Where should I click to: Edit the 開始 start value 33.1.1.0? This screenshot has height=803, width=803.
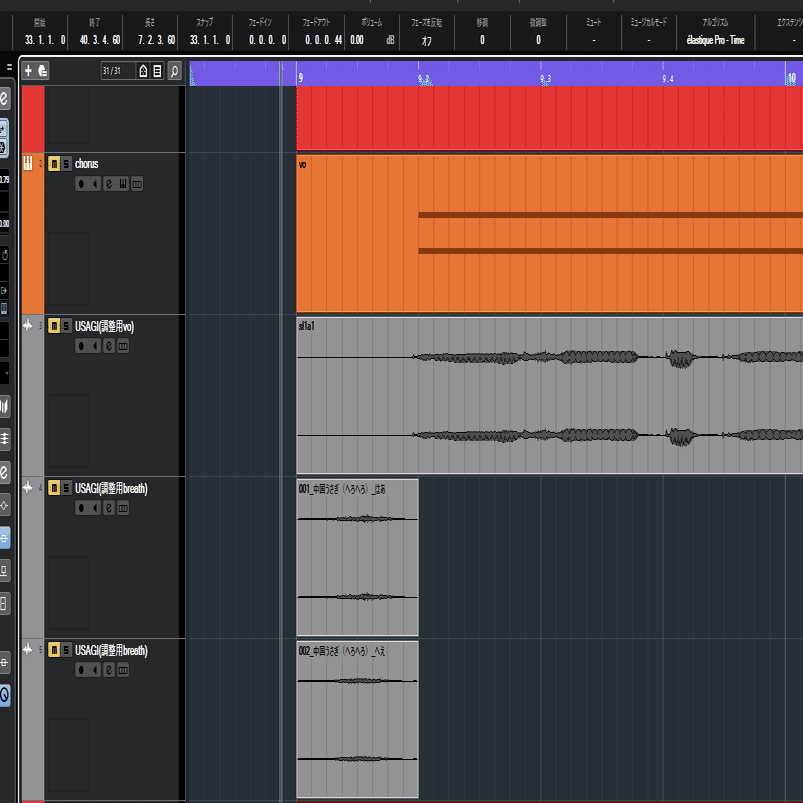45,40
